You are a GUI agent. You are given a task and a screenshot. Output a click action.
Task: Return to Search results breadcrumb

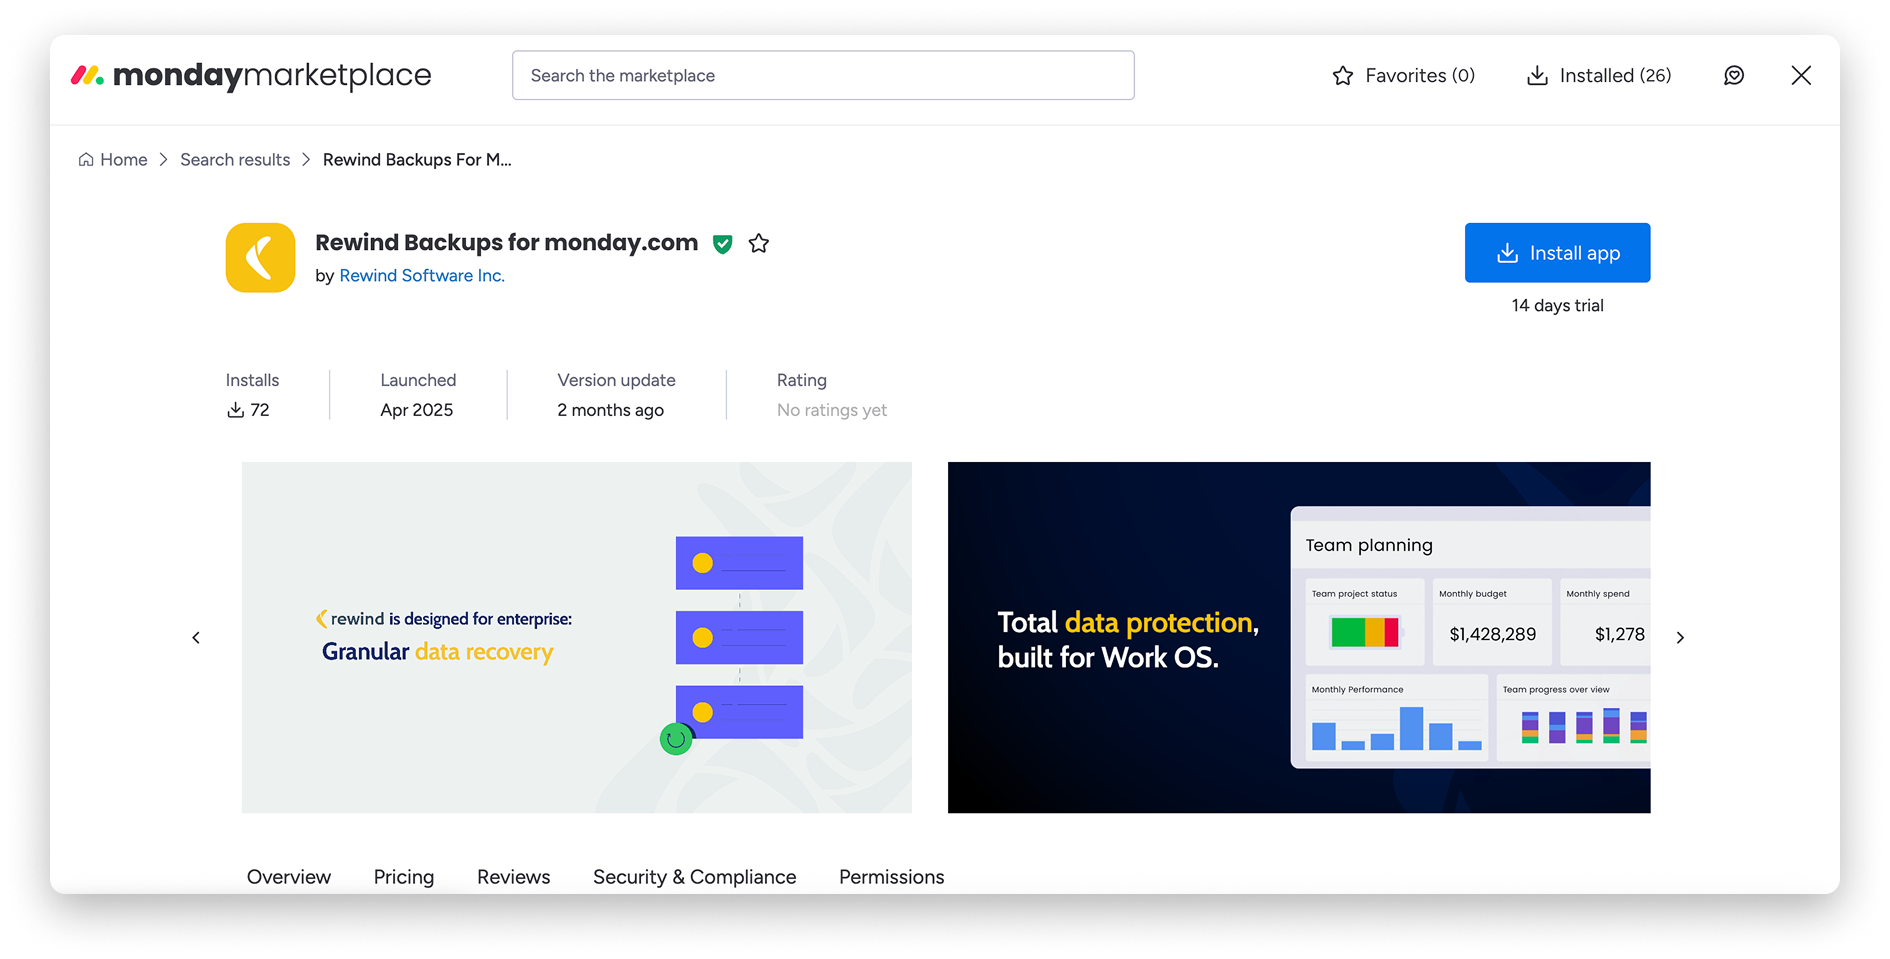[x=235, y=160]
